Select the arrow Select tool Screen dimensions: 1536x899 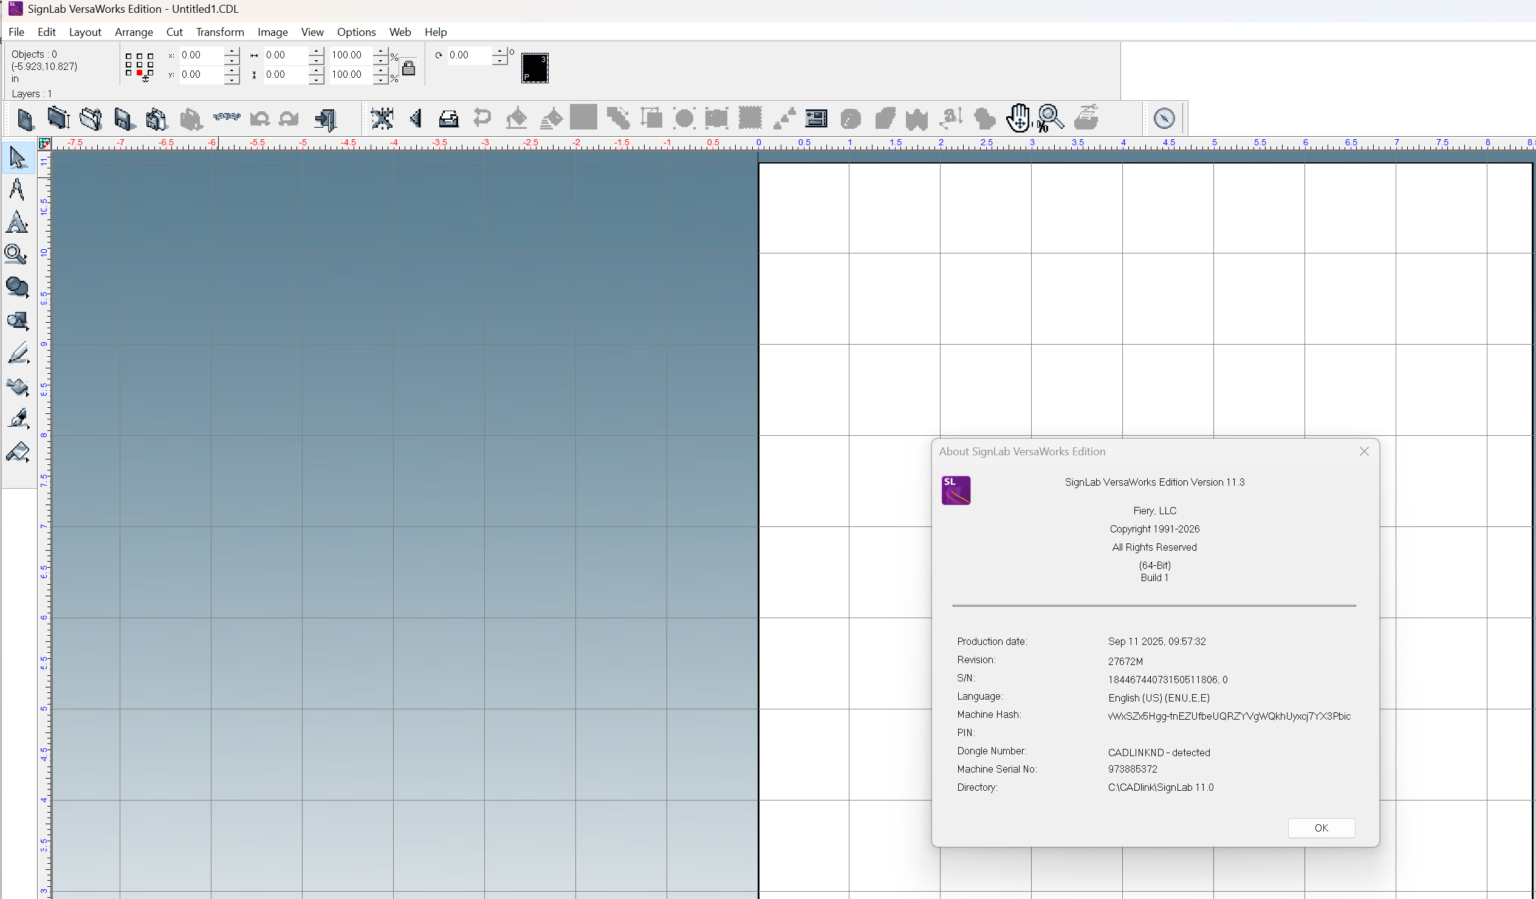point(17,158)
